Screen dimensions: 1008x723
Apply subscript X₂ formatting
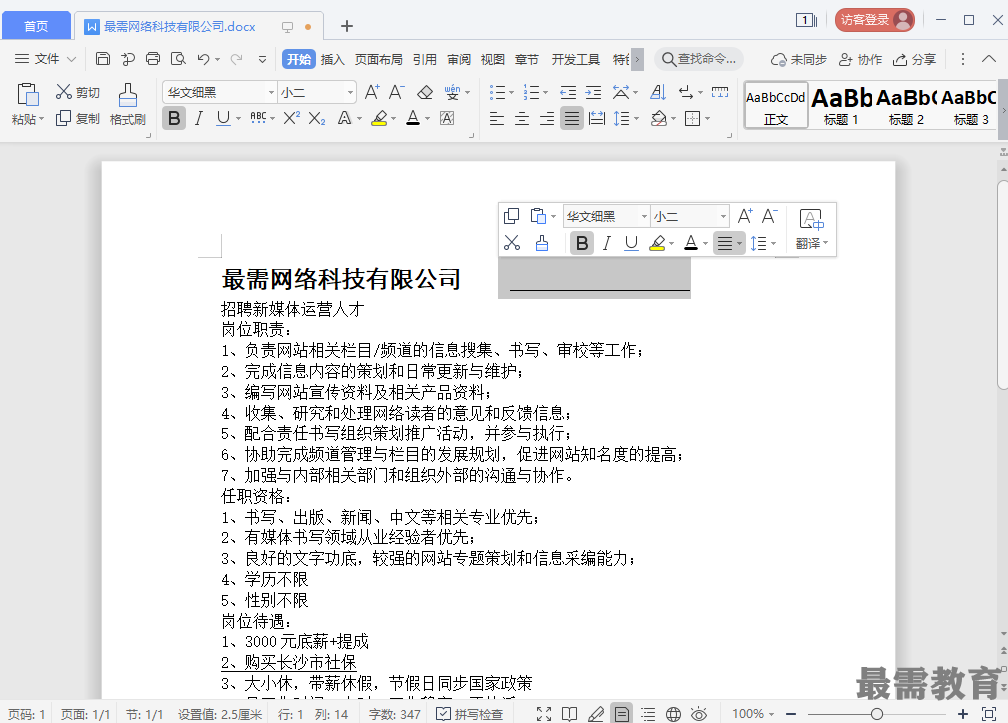316,118
